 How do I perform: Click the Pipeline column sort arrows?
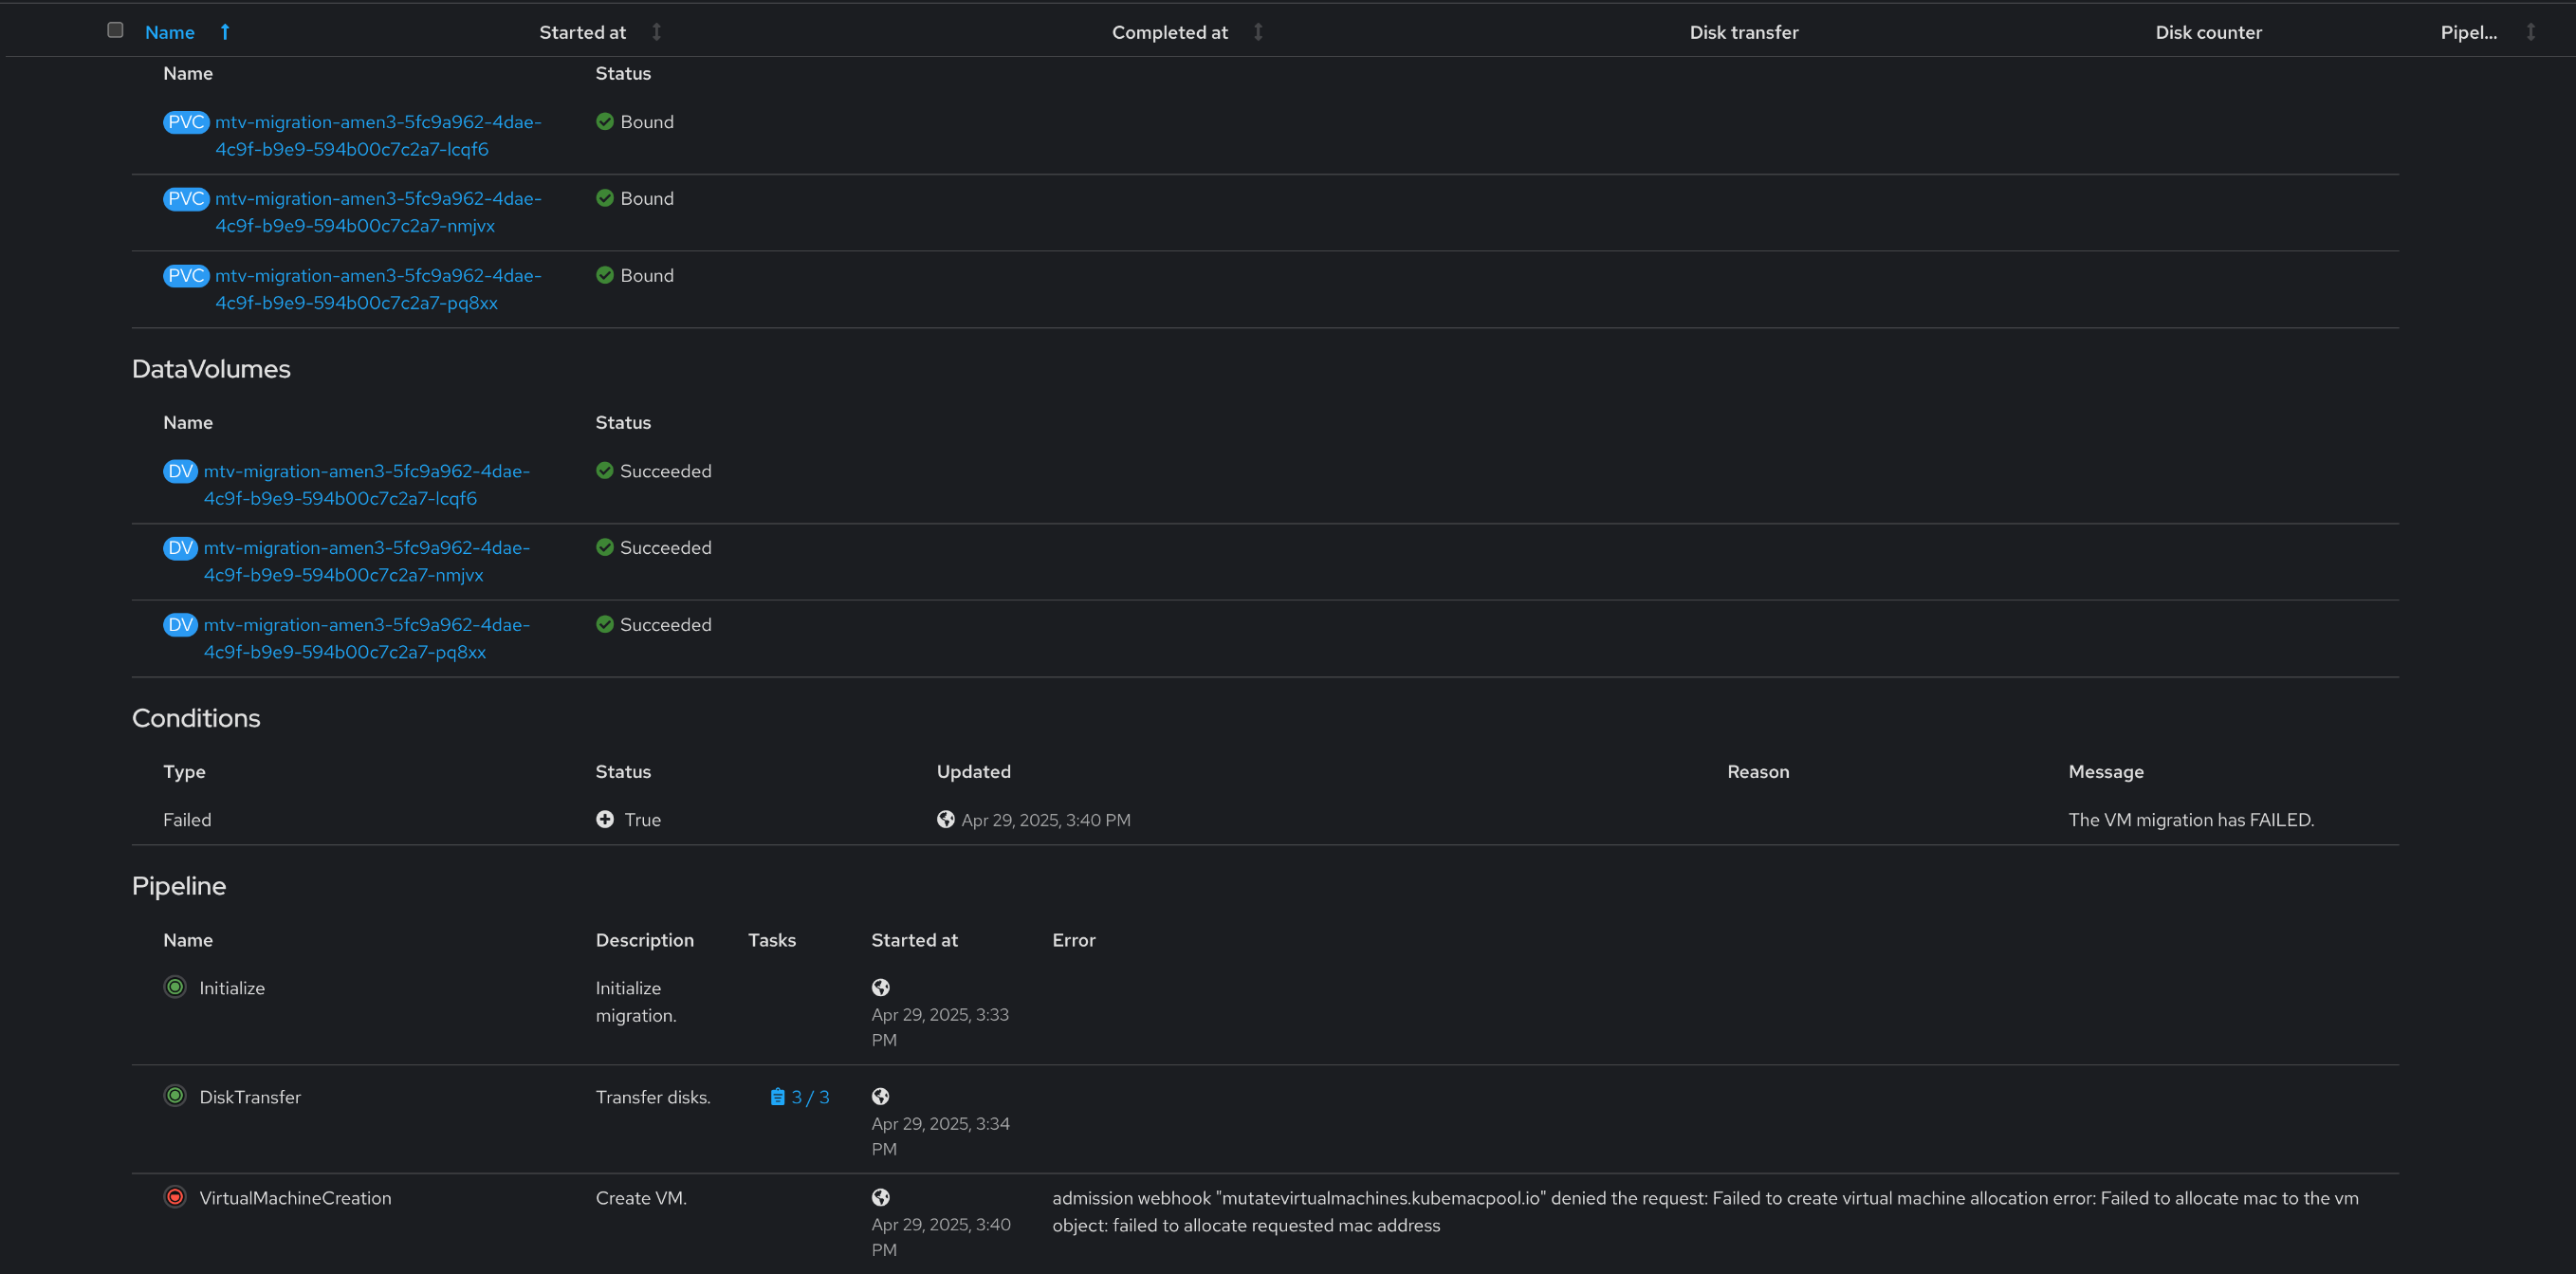tap(2530, 32)
